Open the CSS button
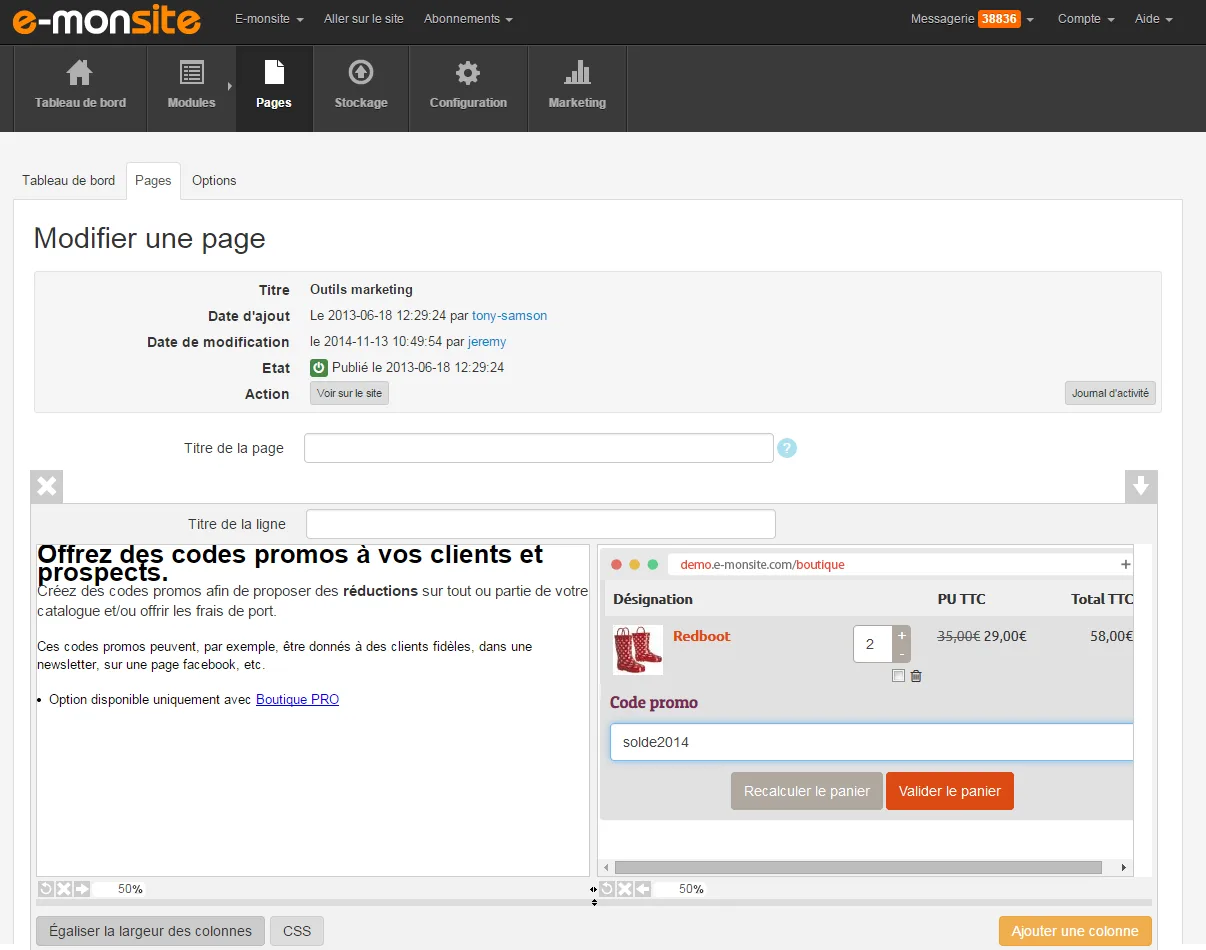 pyautogui.click(x=297, y=931)
